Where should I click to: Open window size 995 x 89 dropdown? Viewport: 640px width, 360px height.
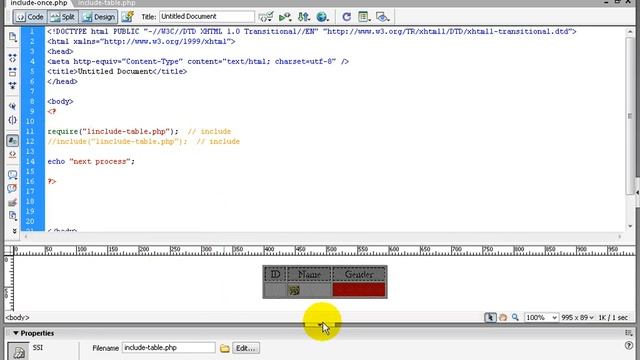click(x=577, y=317)
